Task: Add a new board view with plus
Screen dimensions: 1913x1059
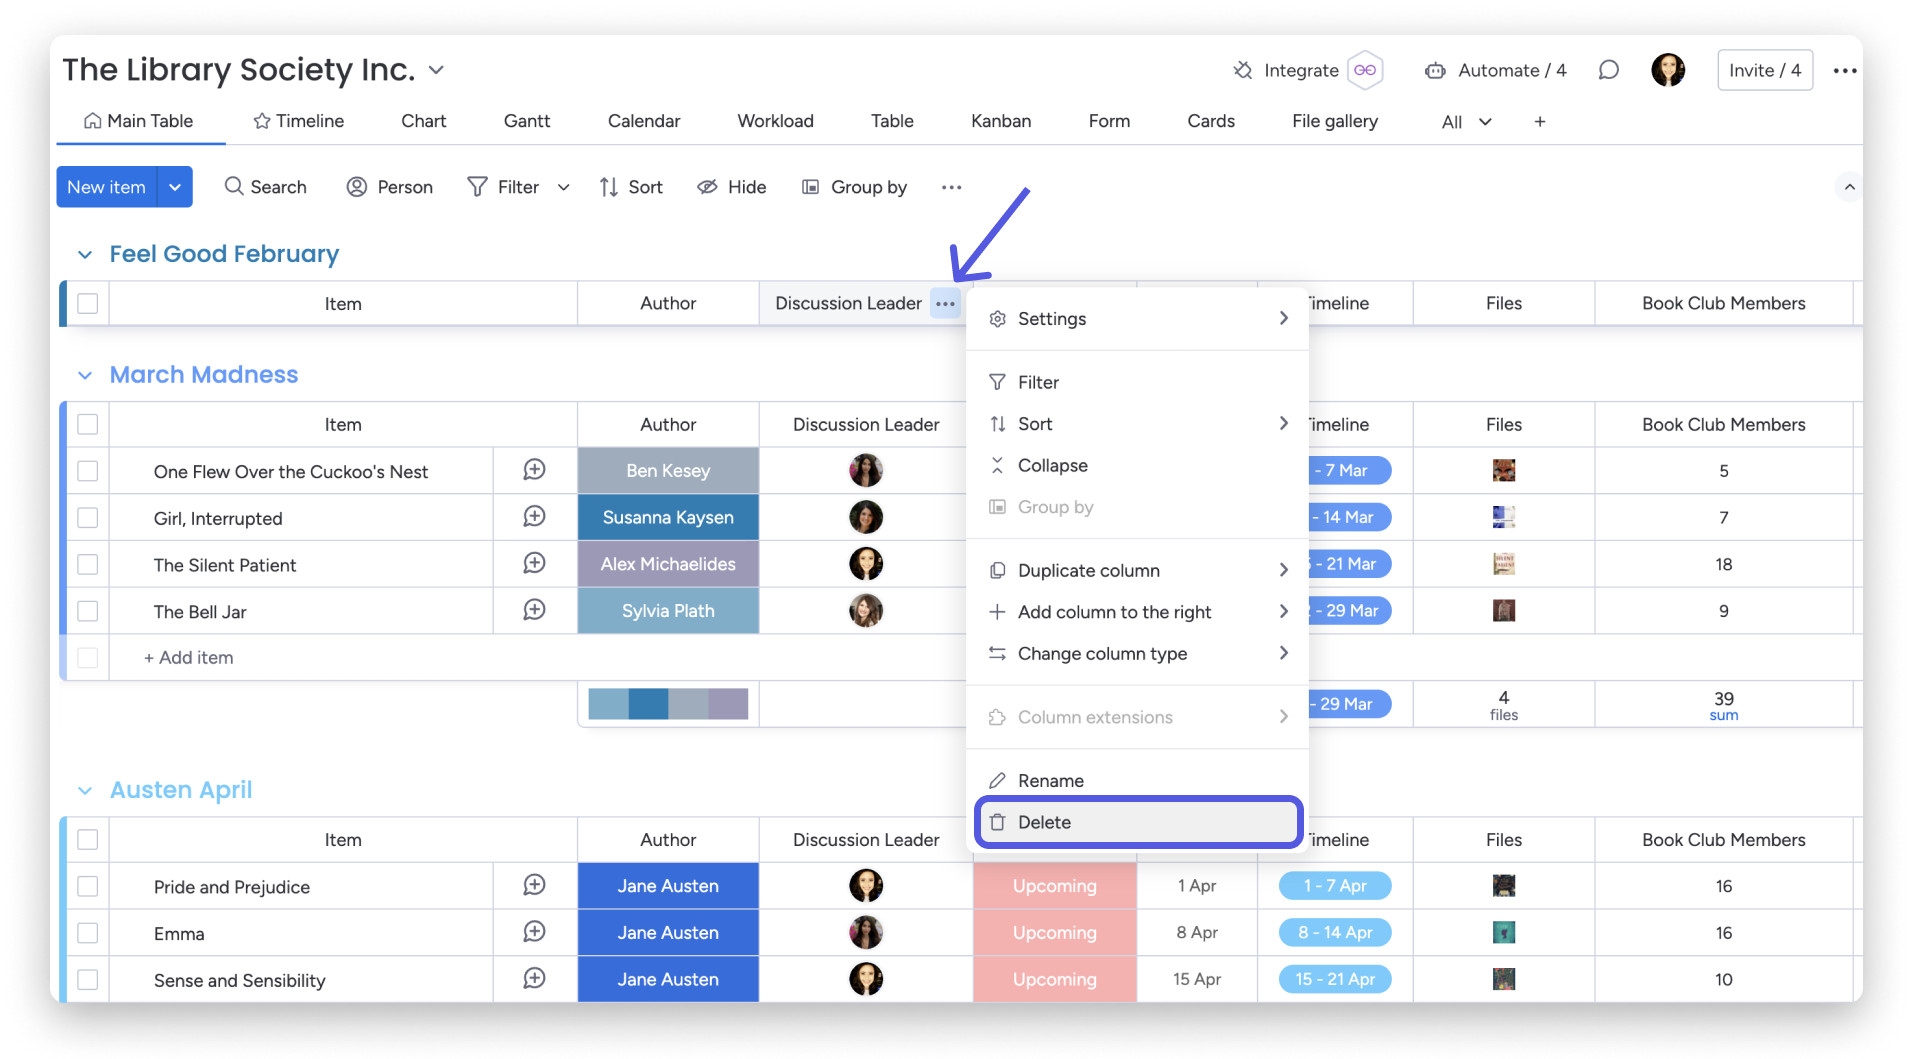Action: 1540,121
